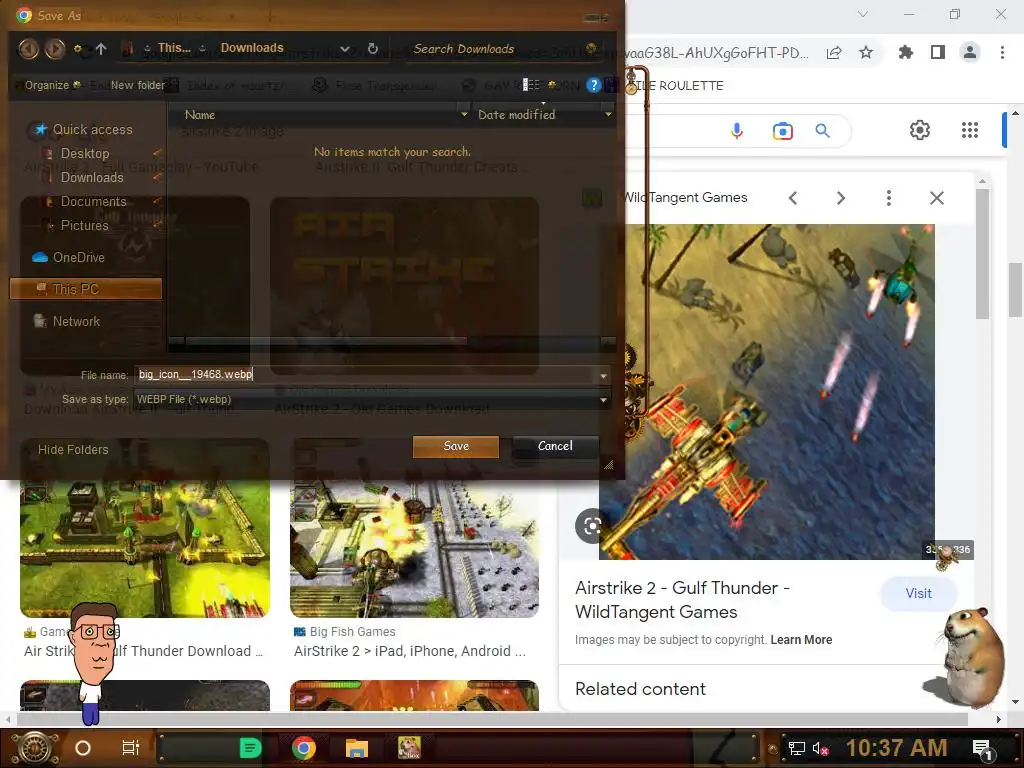
Task: Share this page icon in Chrome
Action: click(834, 53)
